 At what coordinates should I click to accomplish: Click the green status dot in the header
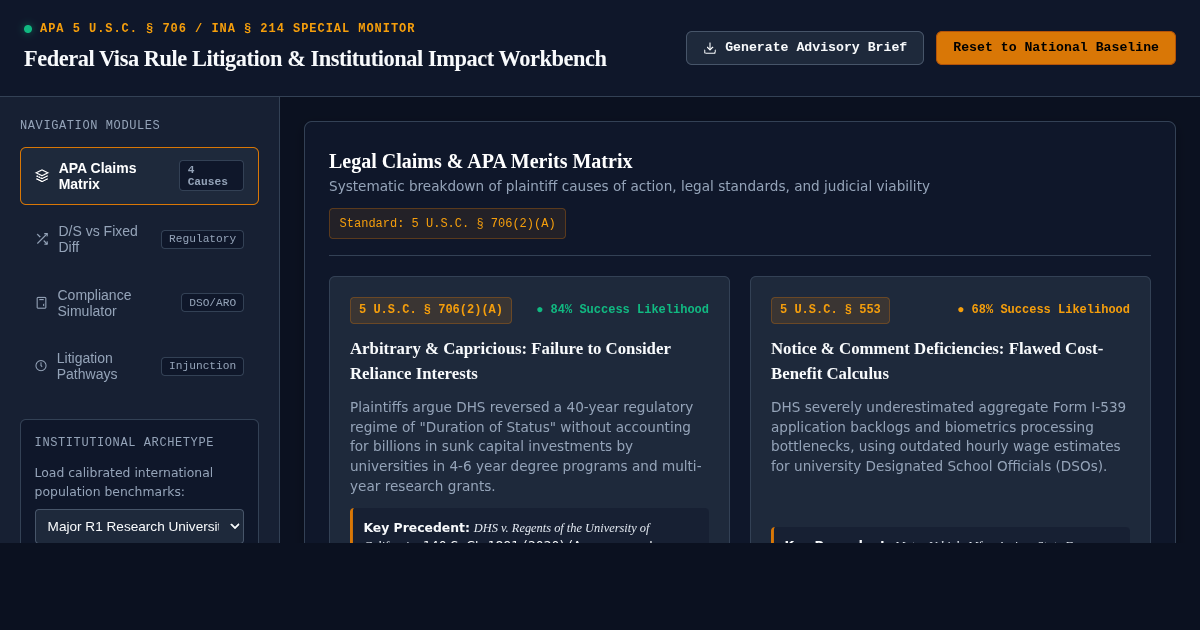click(28, 29)
